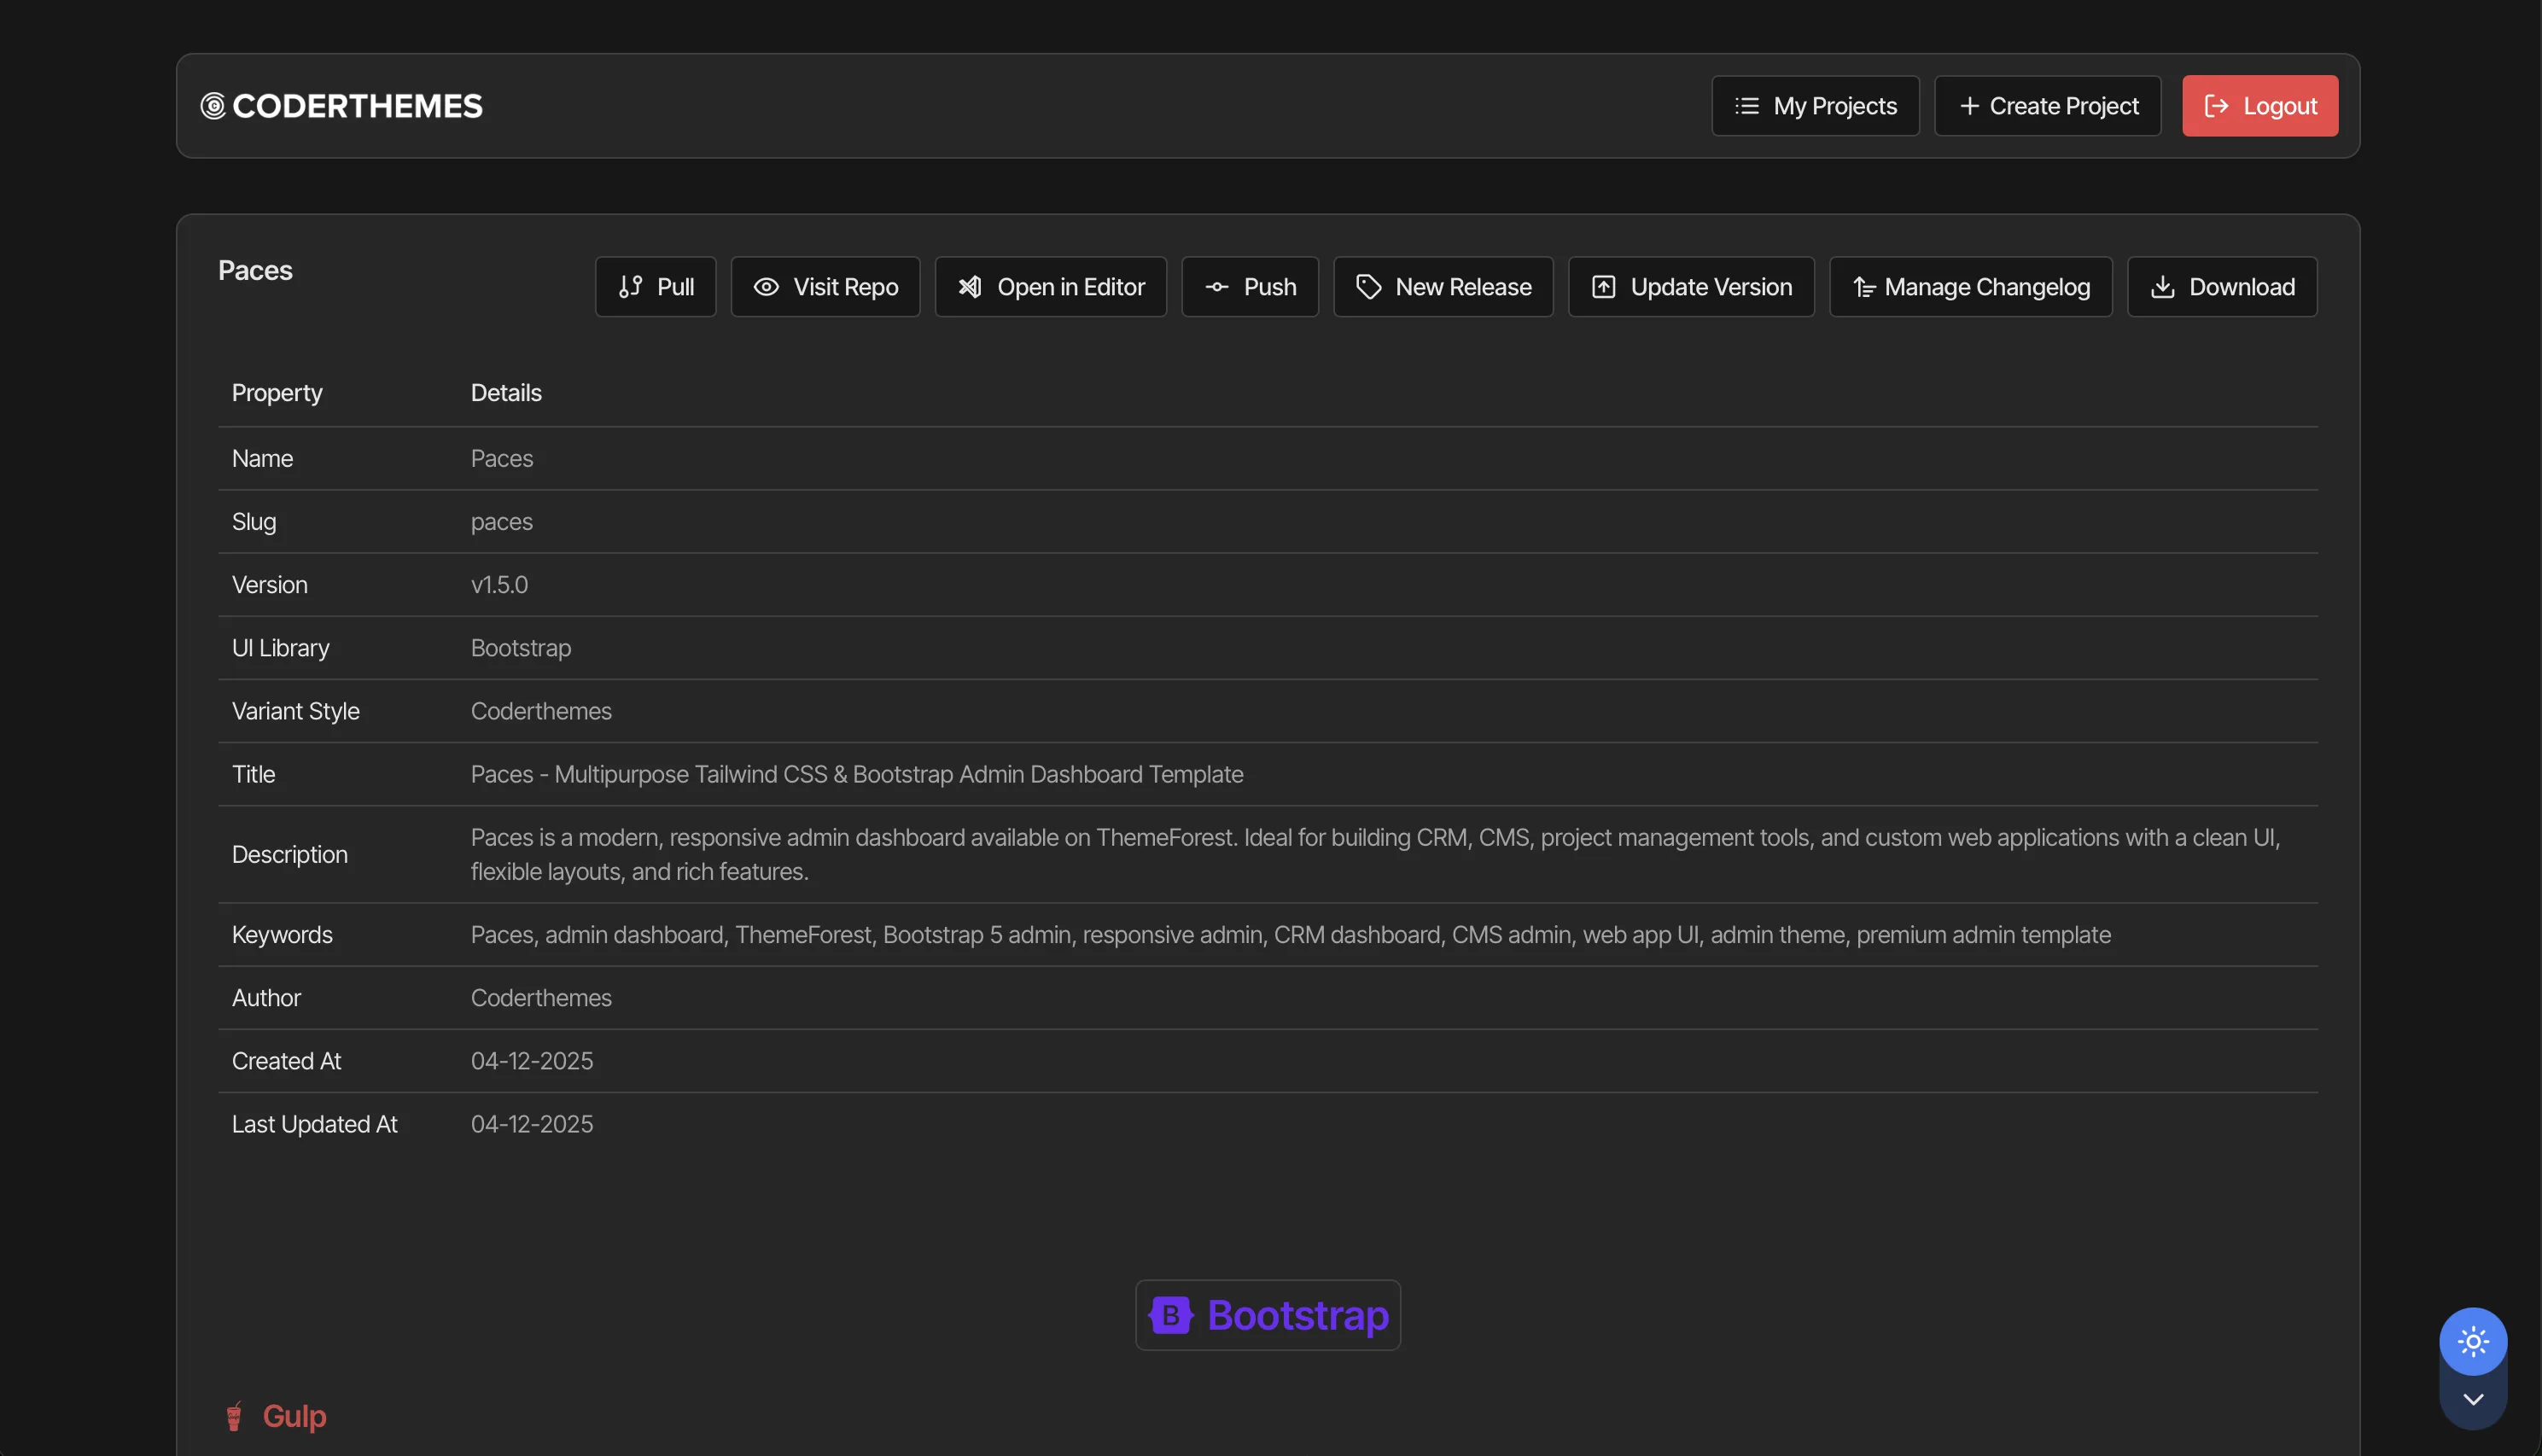Select the Variant Style value Coderthemes
The image size is (2542, 1456).
coord(541,711)
